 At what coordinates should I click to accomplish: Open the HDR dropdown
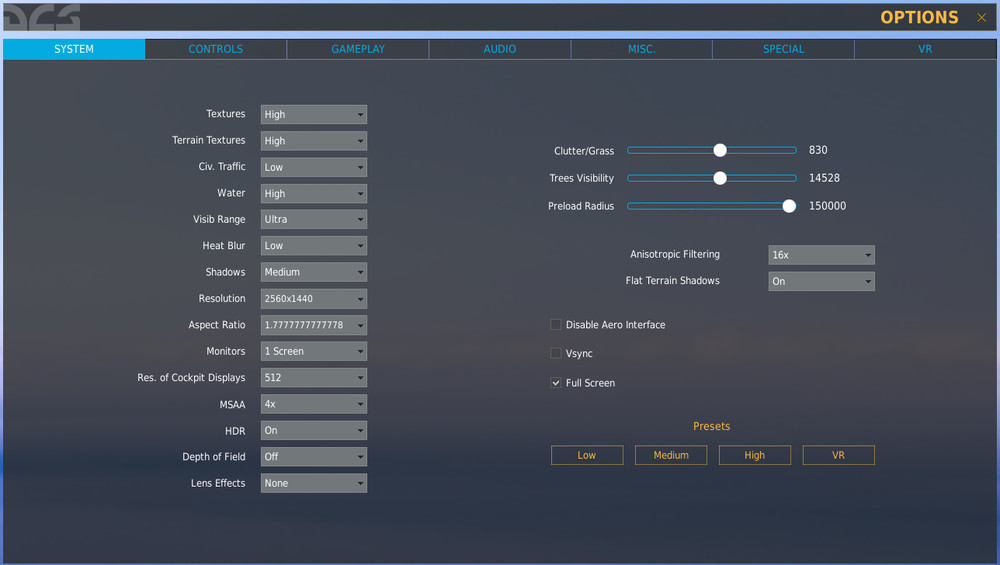[314, 430]
